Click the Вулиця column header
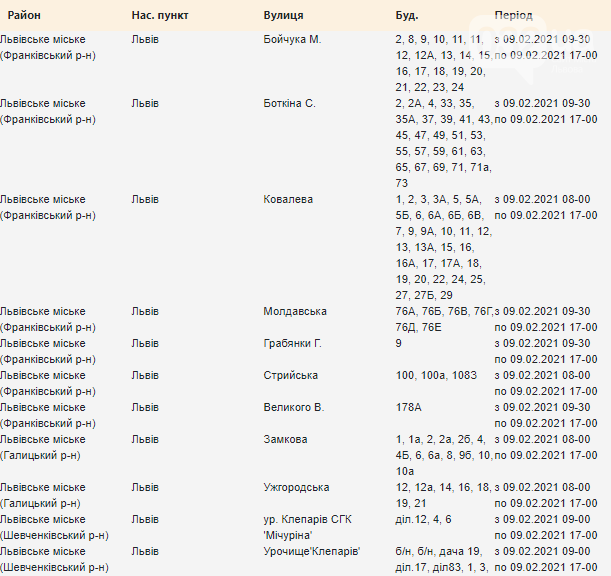The image size is (611, 576). click(283, 15)
